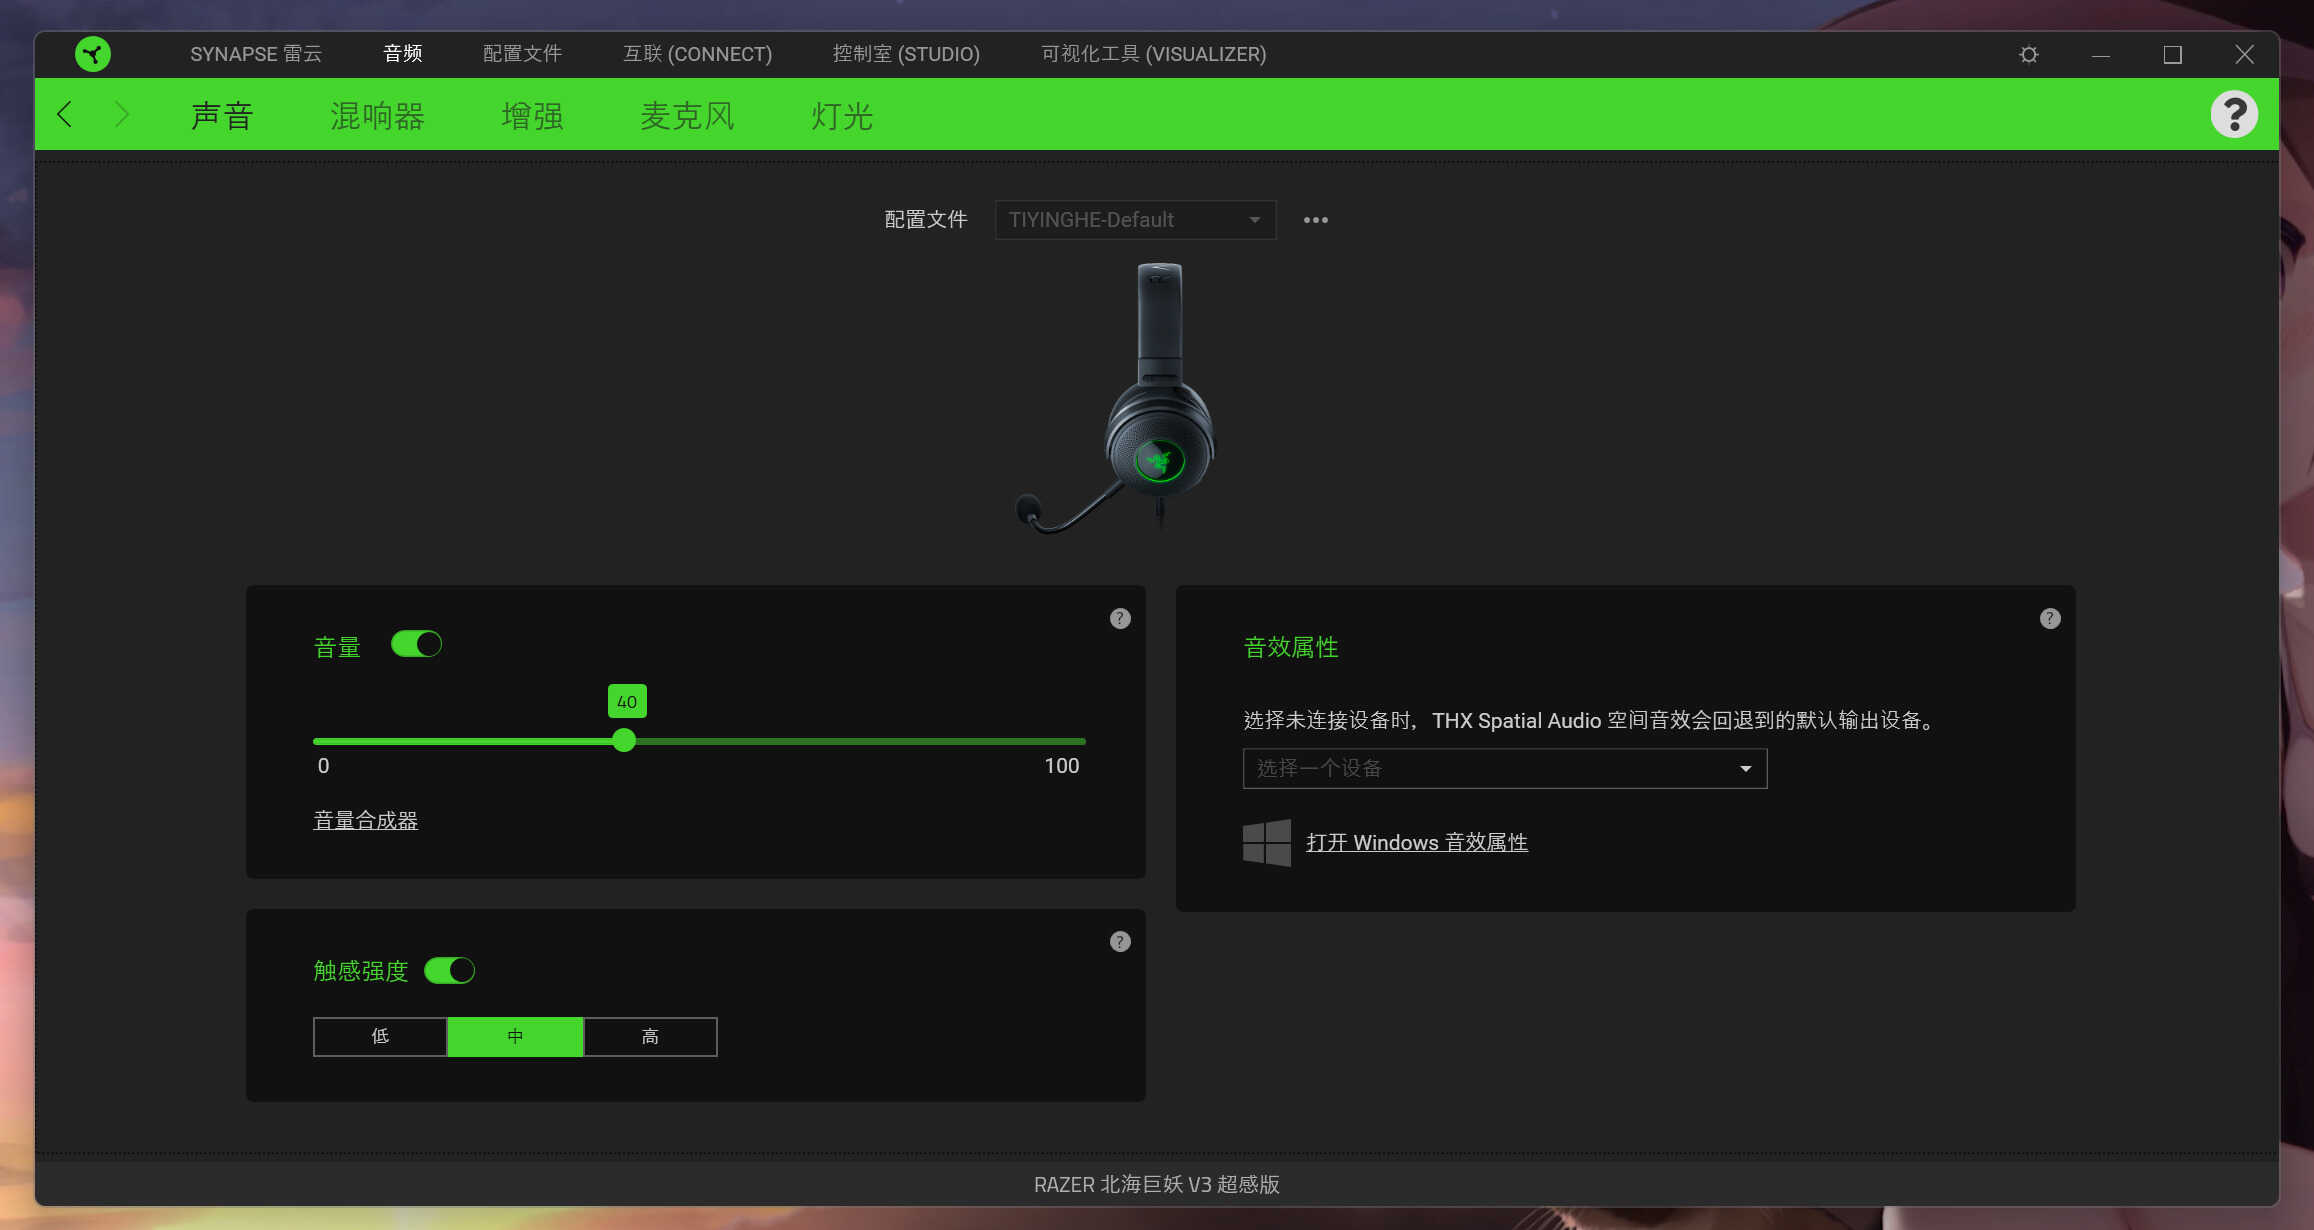This screenshot has width=2314, height=1230.
Task: Switch to the 灯光 tab
Action: [x=842, y=116]
